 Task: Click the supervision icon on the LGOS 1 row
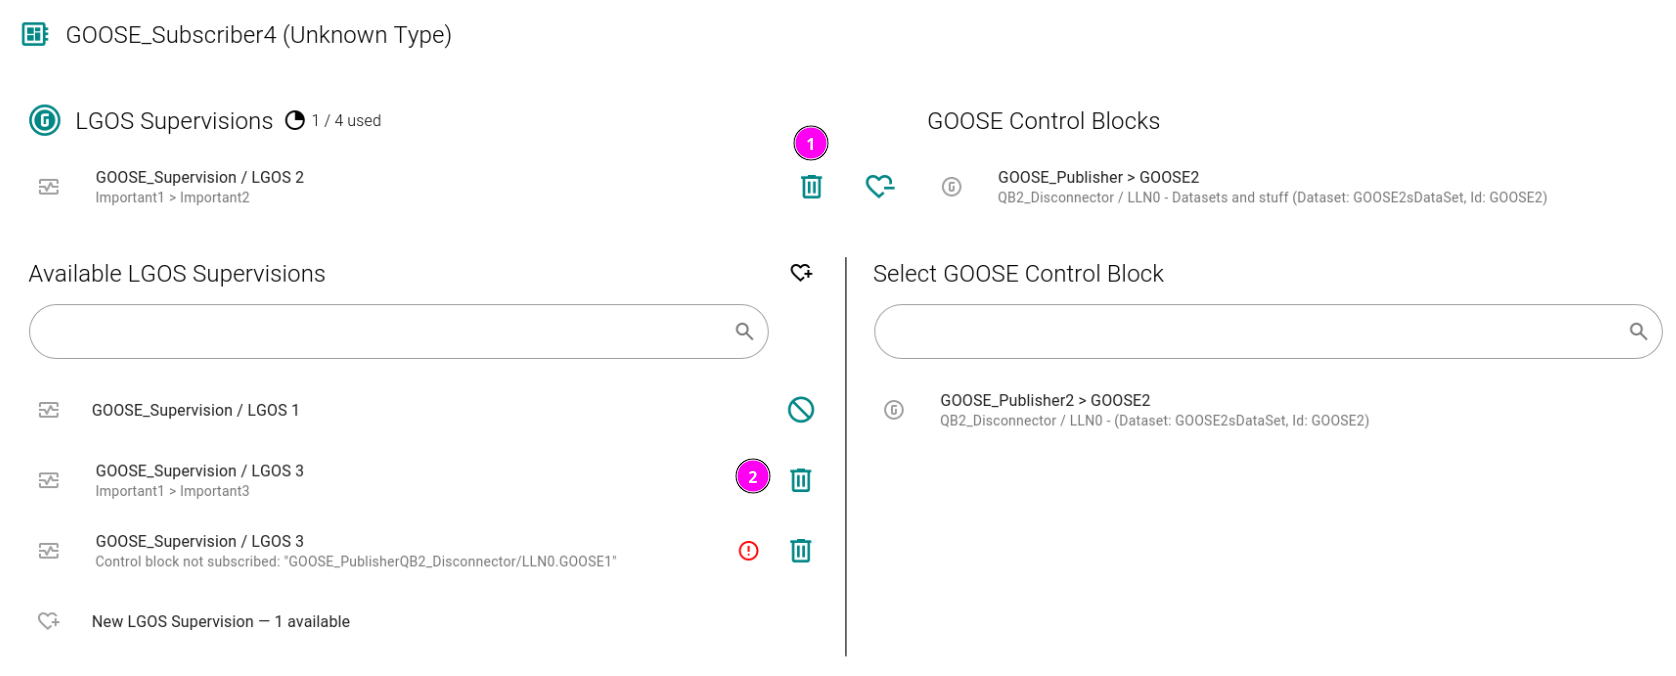tap(49, 410)
